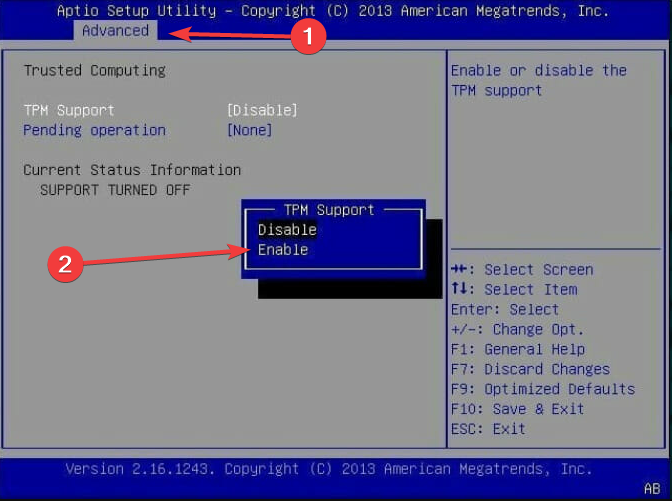Click the F10: Save & Exit hint
The height and width of the screenshot is (501, 672).
point(517,409)
